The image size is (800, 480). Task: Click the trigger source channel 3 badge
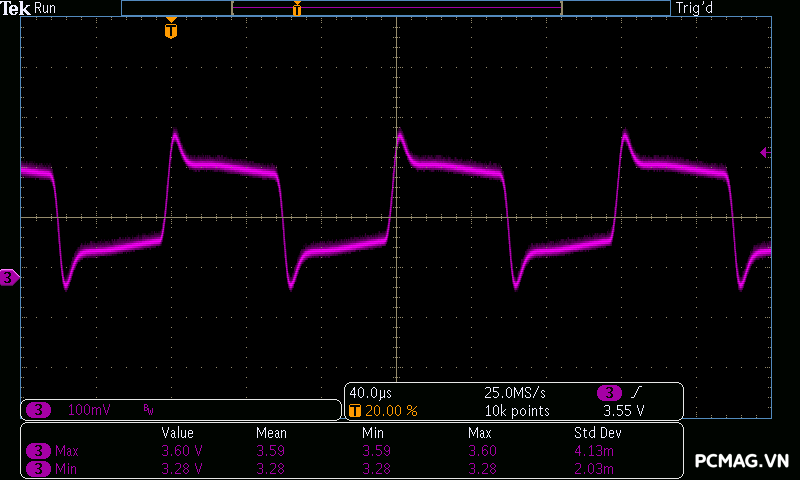(x=609, y=392)
